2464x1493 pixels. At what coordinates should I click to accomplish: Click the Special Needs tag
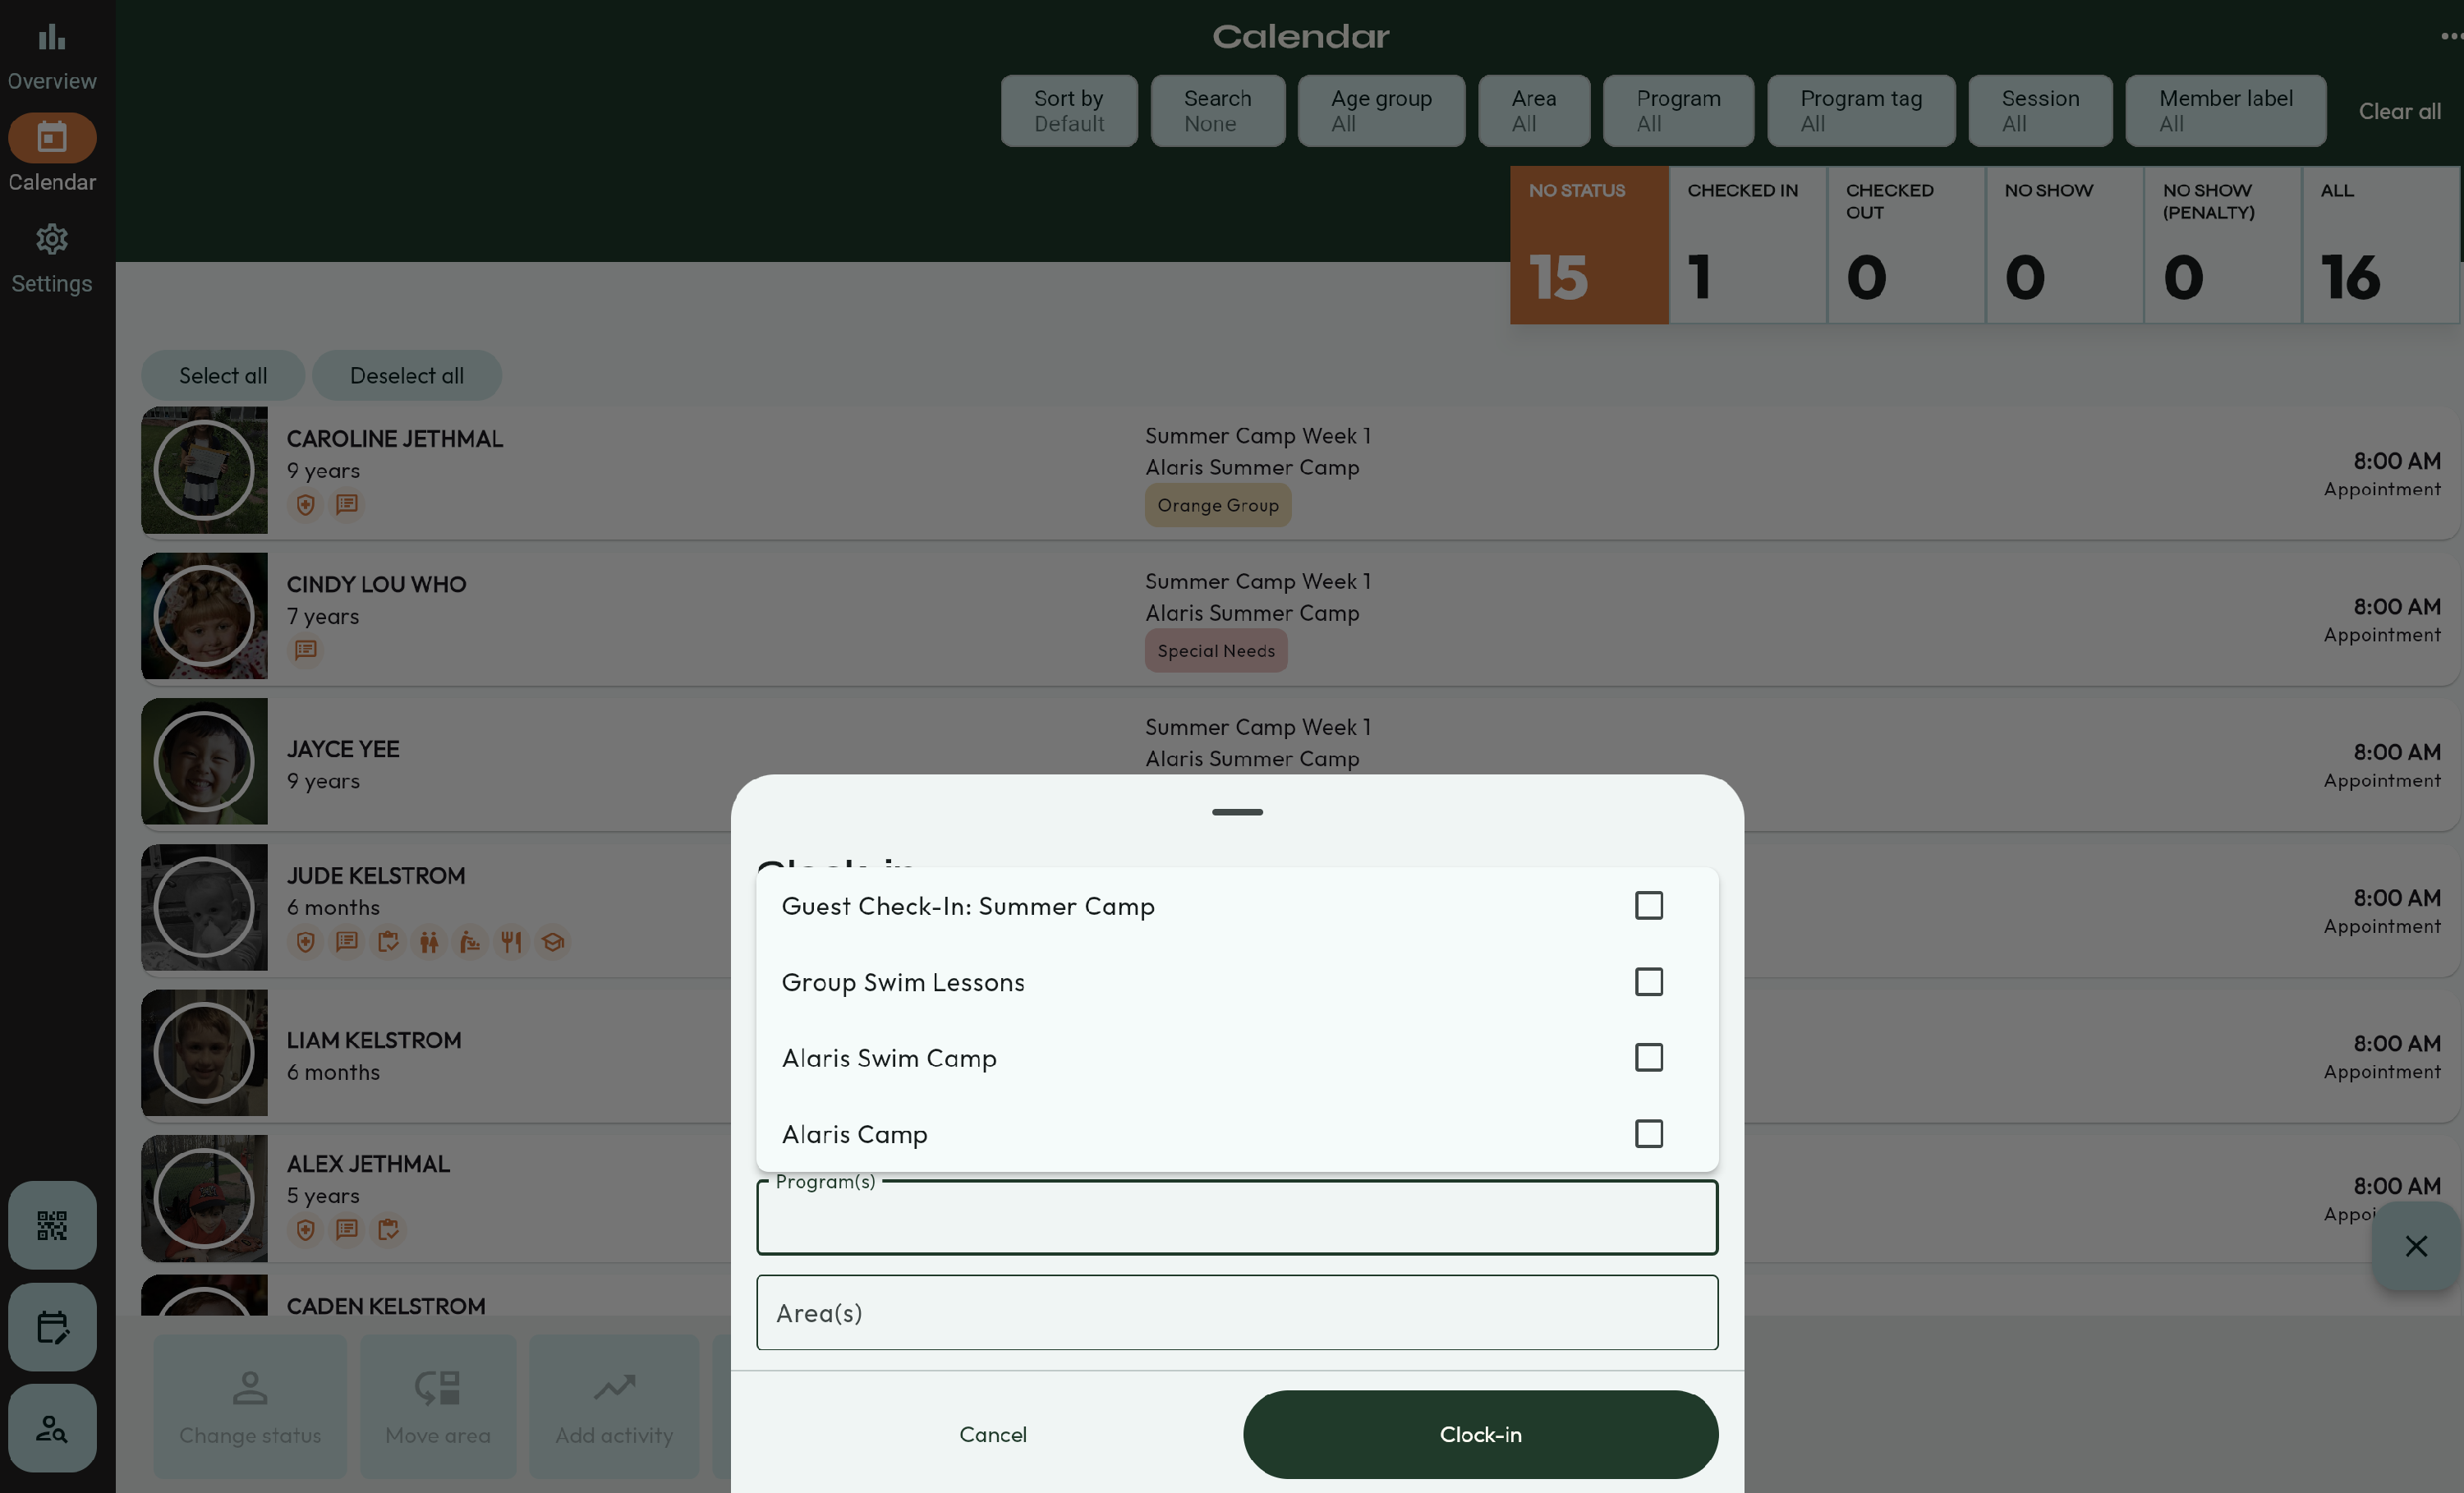click(x=1216, y=651)
